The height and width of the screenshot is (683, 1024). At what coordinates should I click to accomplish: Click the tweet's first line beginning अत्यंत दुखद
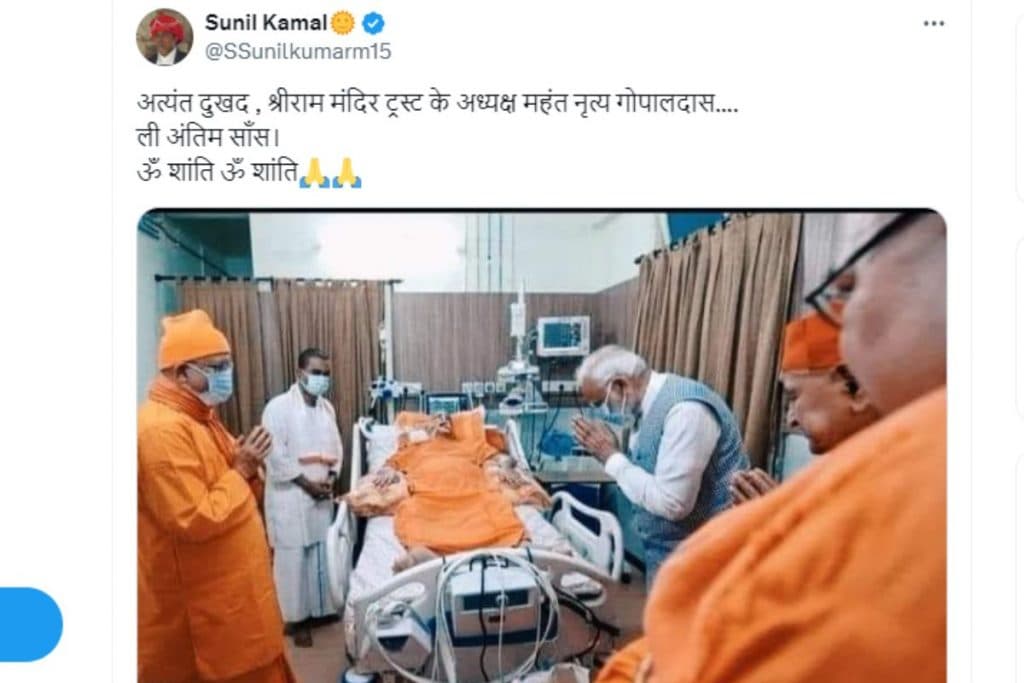pyautogui.click(x=438, y=104)
